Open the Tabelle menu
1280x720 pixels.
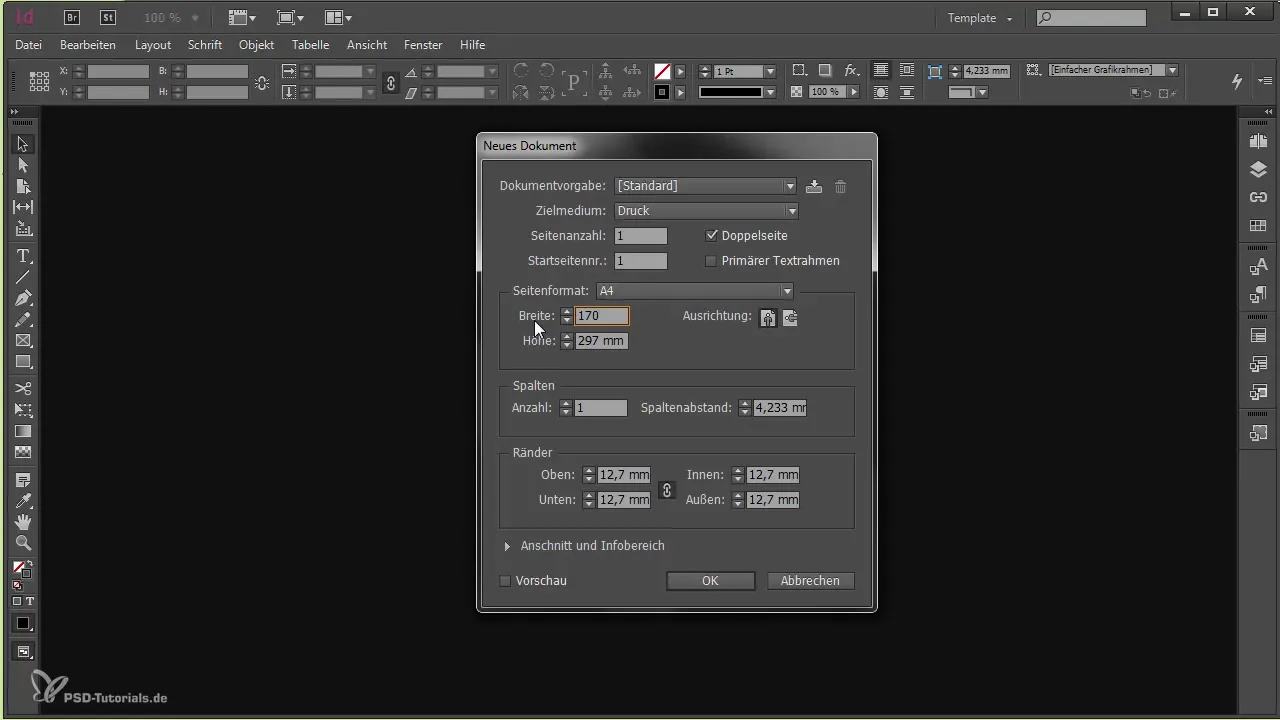[311, 45]
